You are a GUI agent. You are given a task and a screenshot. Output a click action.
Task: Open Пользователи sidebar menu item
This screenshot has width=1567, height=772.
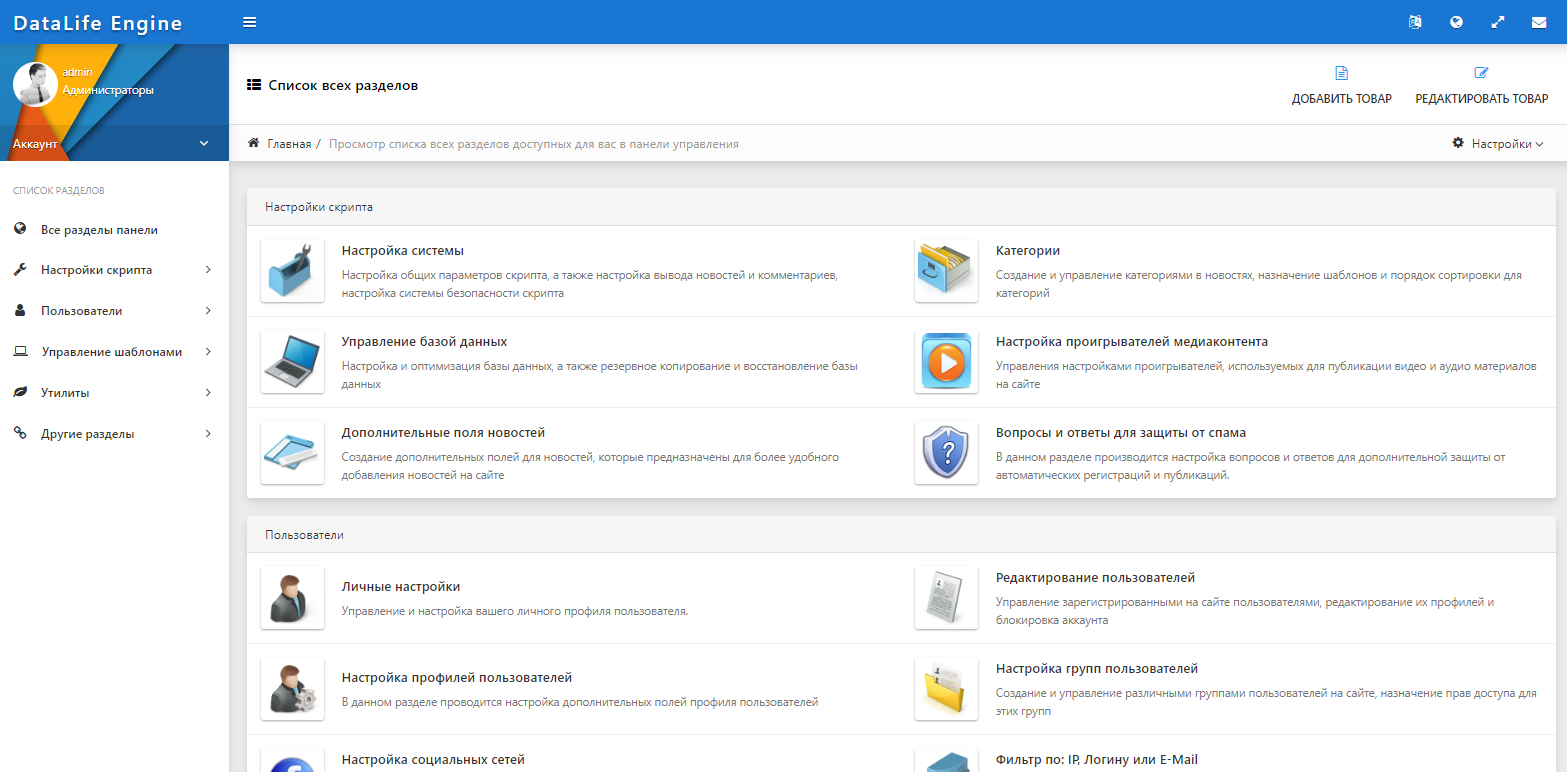(x=113, y=311)
